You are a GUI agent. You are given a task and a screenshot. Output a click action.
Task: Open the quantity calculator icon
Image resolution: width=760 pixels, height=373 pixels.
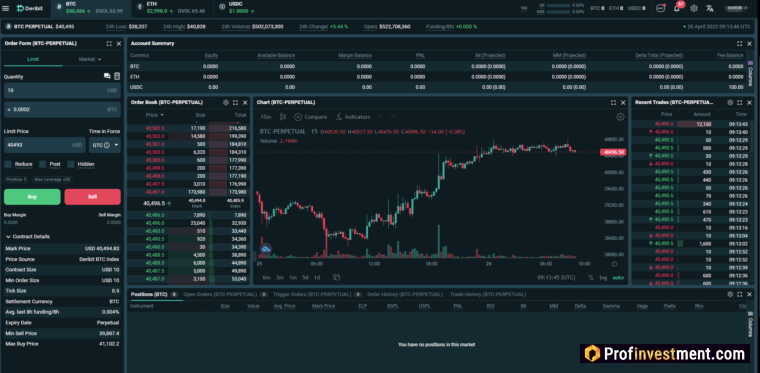point(117,77)
